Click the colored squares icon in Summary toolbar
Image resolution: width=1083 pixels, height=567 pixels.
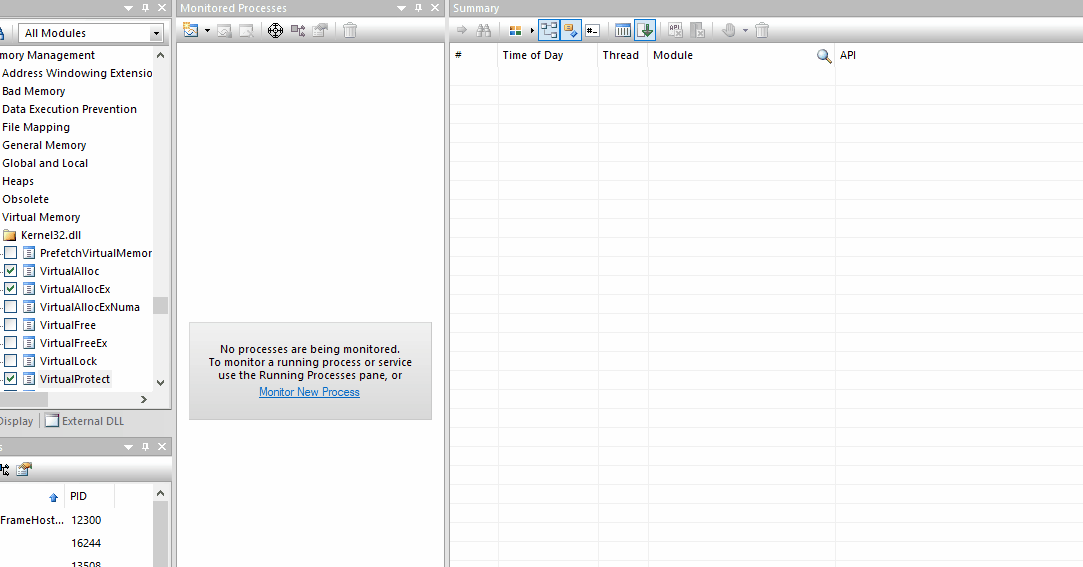[516, 30]
